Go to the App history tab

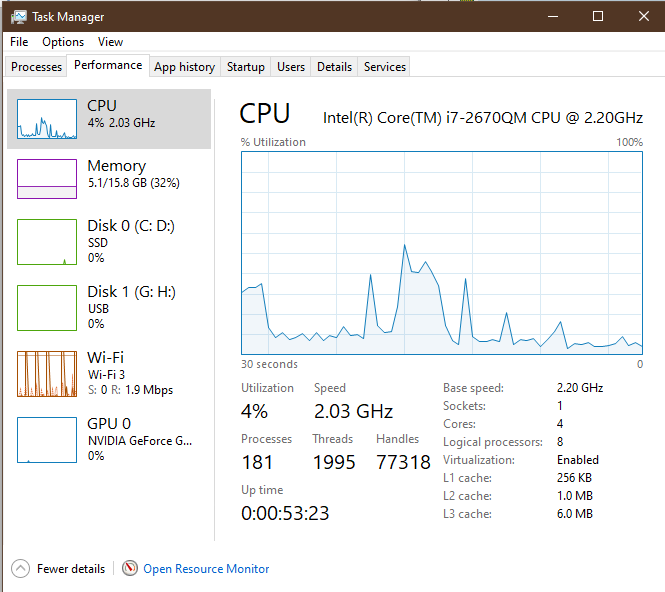pos(184,67)
